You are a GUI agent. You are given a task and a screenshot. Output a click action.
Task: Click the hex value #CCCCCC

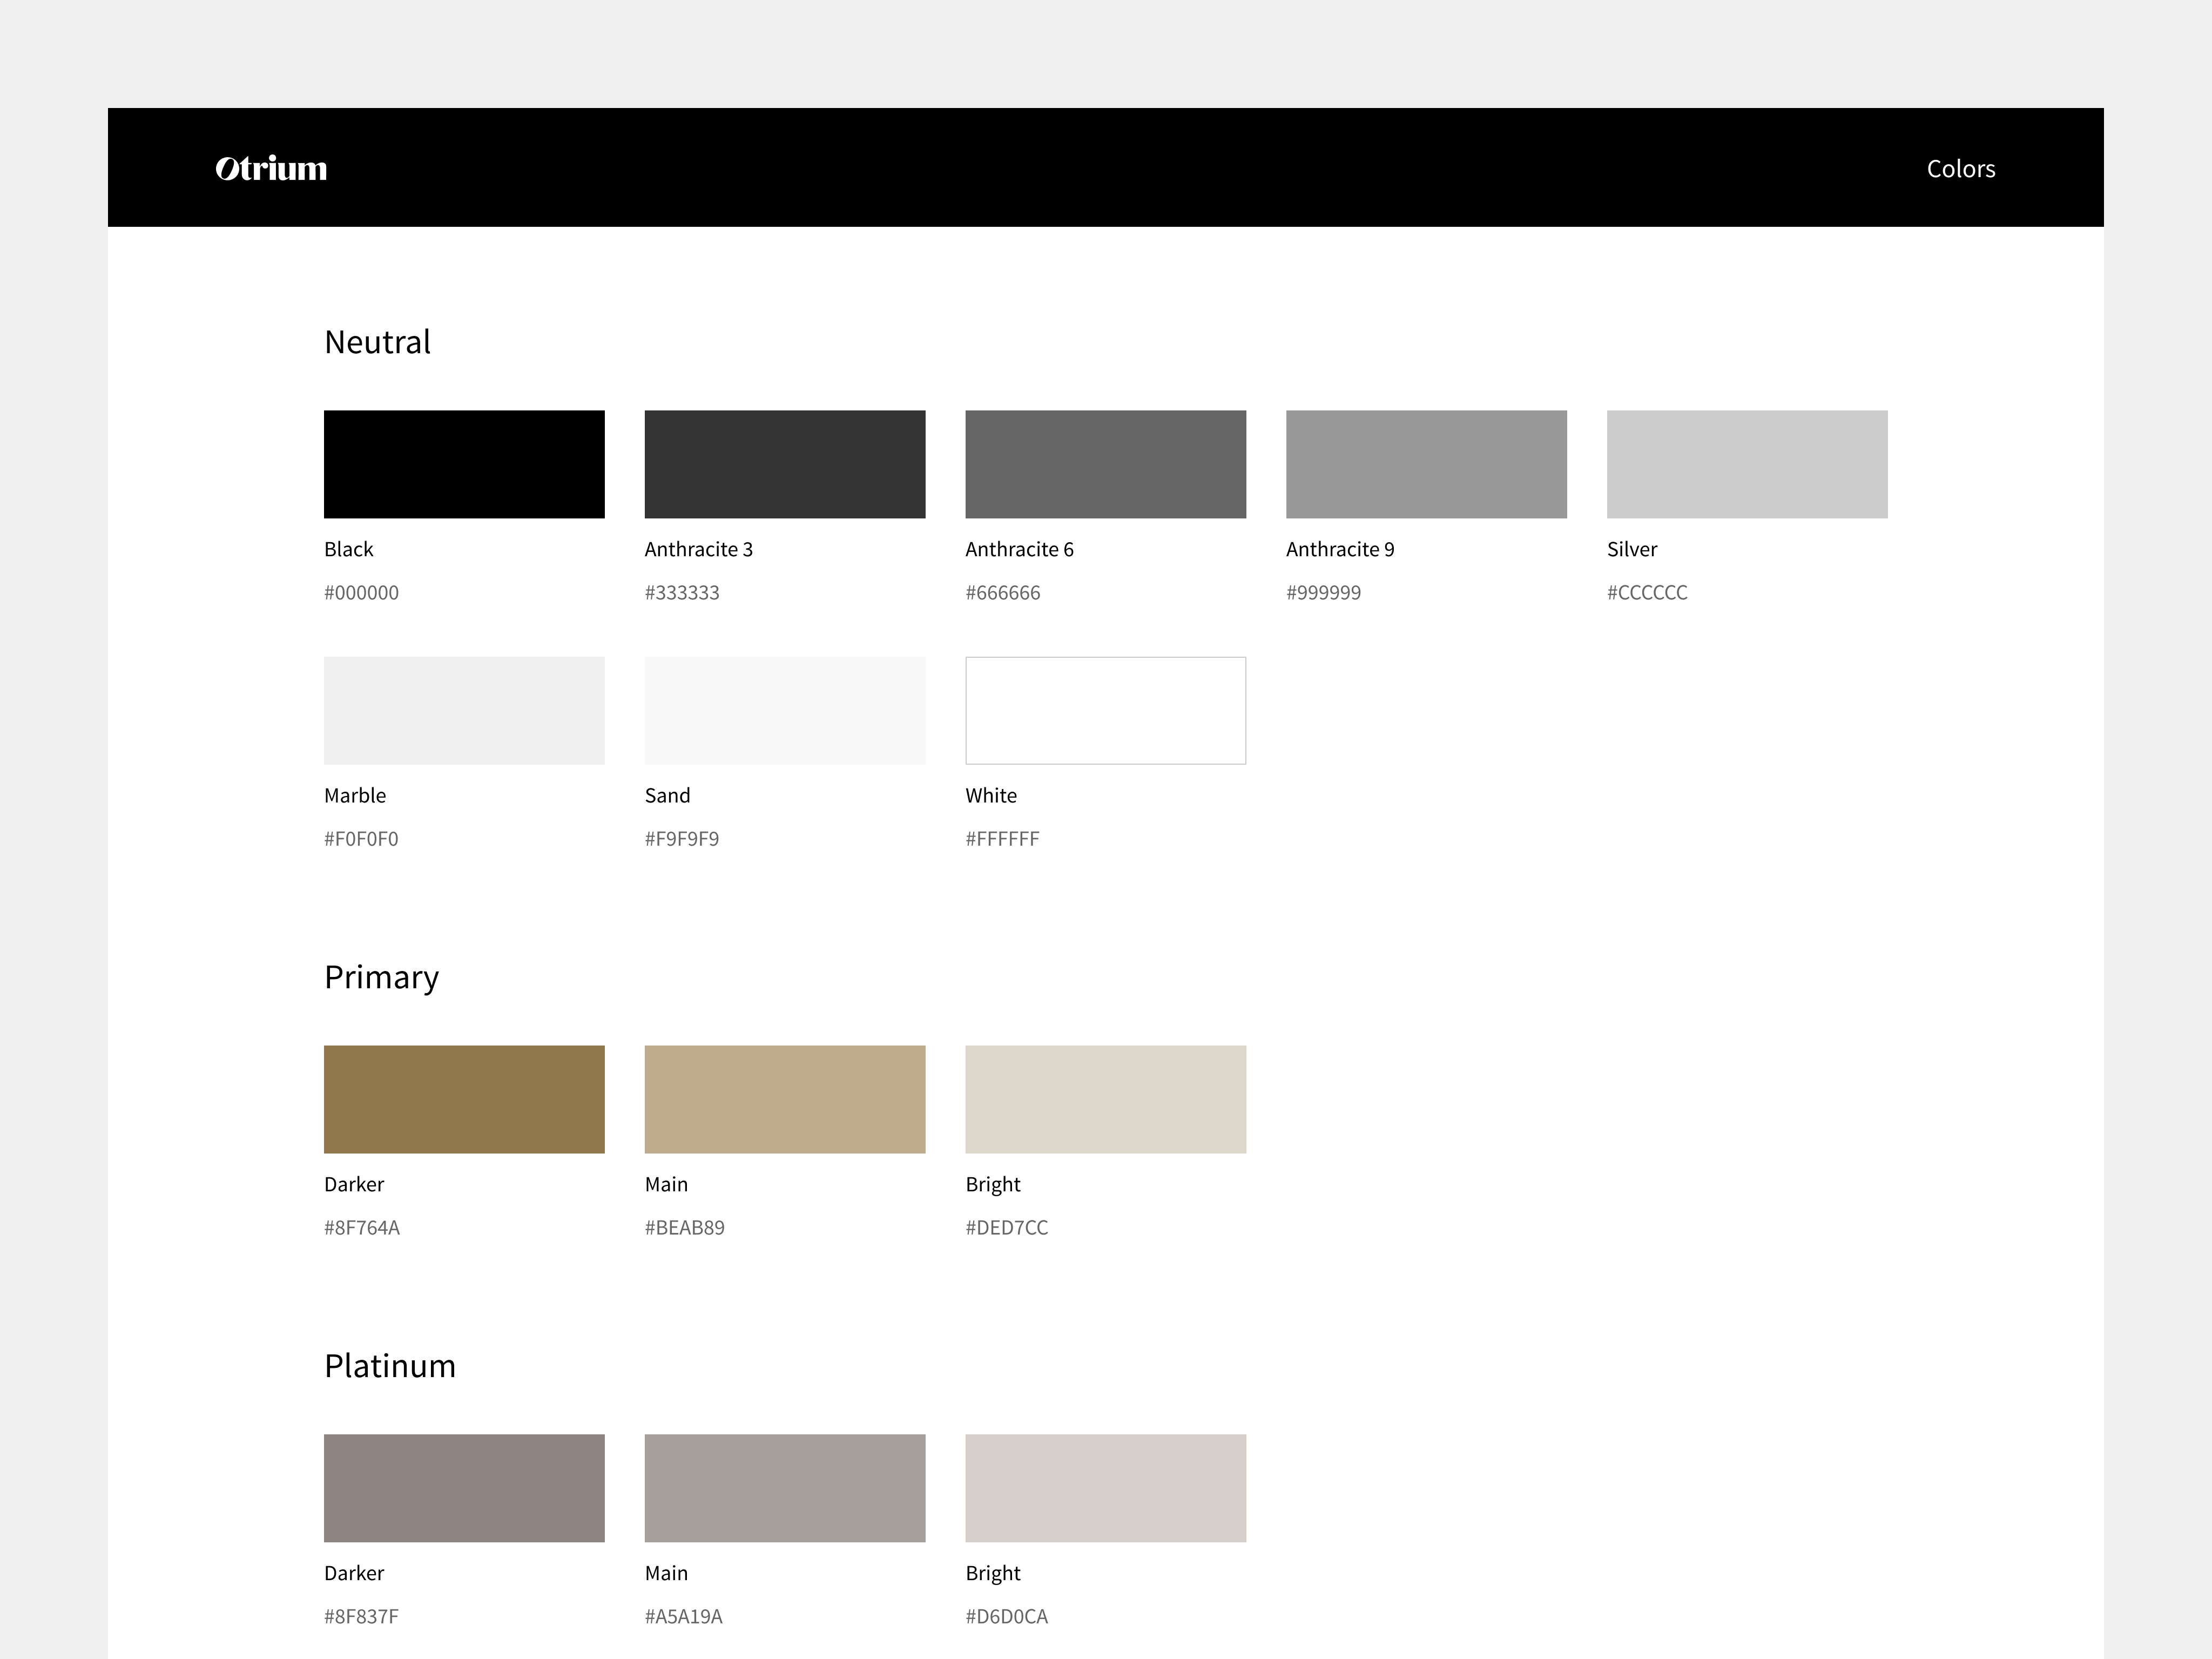click(1647, 592)
